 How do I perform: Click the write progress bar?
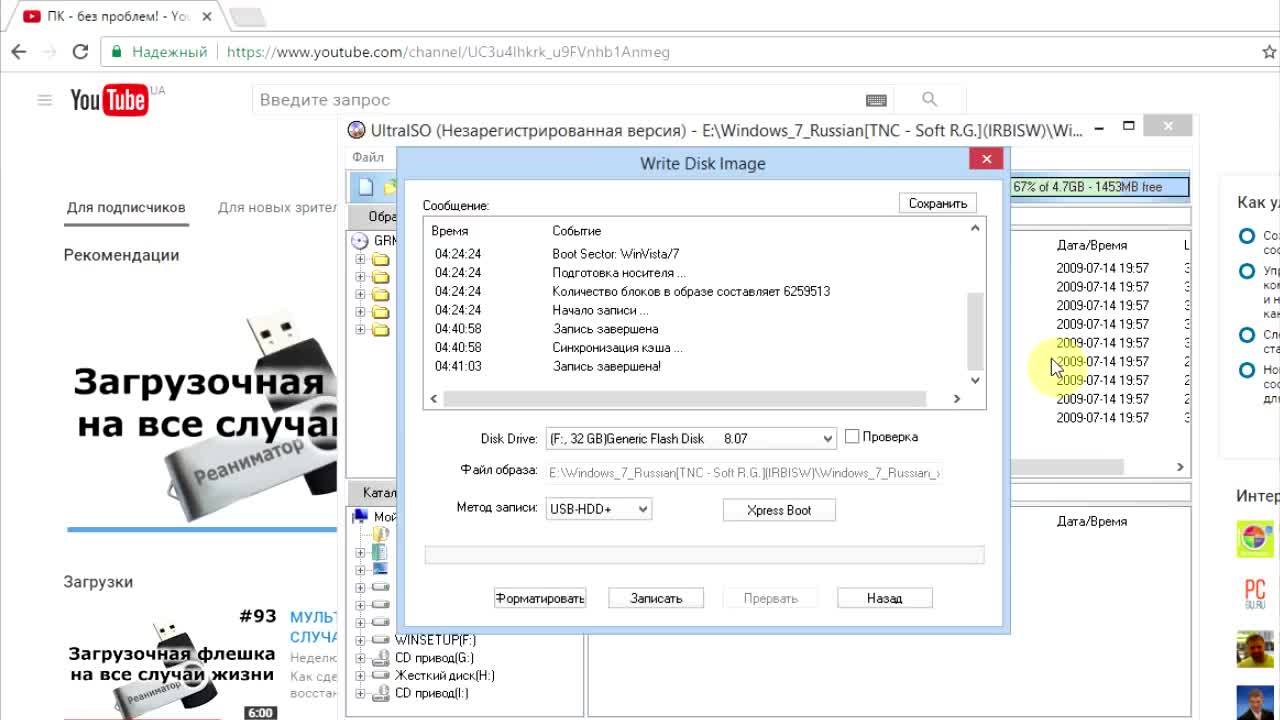click(705, 555)
